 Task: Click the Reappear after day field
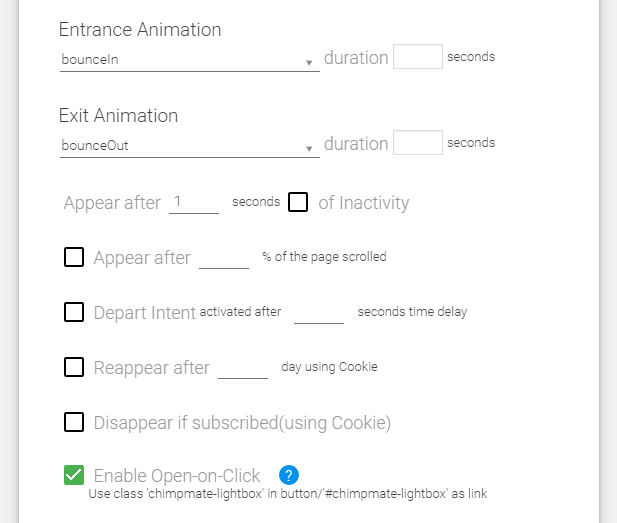(243, 368)
